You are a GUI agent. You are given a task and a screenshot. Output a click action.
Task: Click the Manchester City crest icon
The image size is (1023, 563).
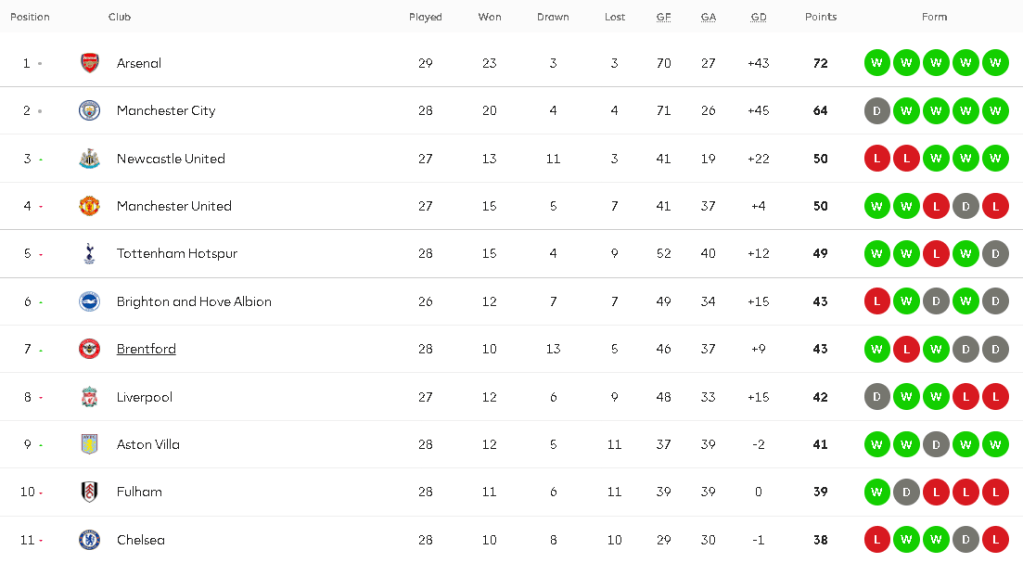[90, 111]
